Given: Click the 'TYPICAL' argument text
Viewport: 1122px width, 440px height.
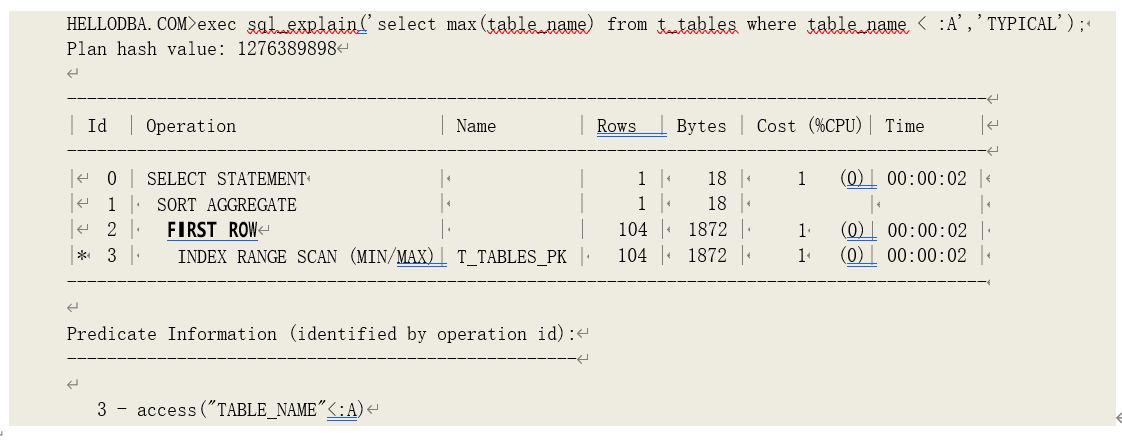Looking at the screenshot, I should (x=1021, y=24).
